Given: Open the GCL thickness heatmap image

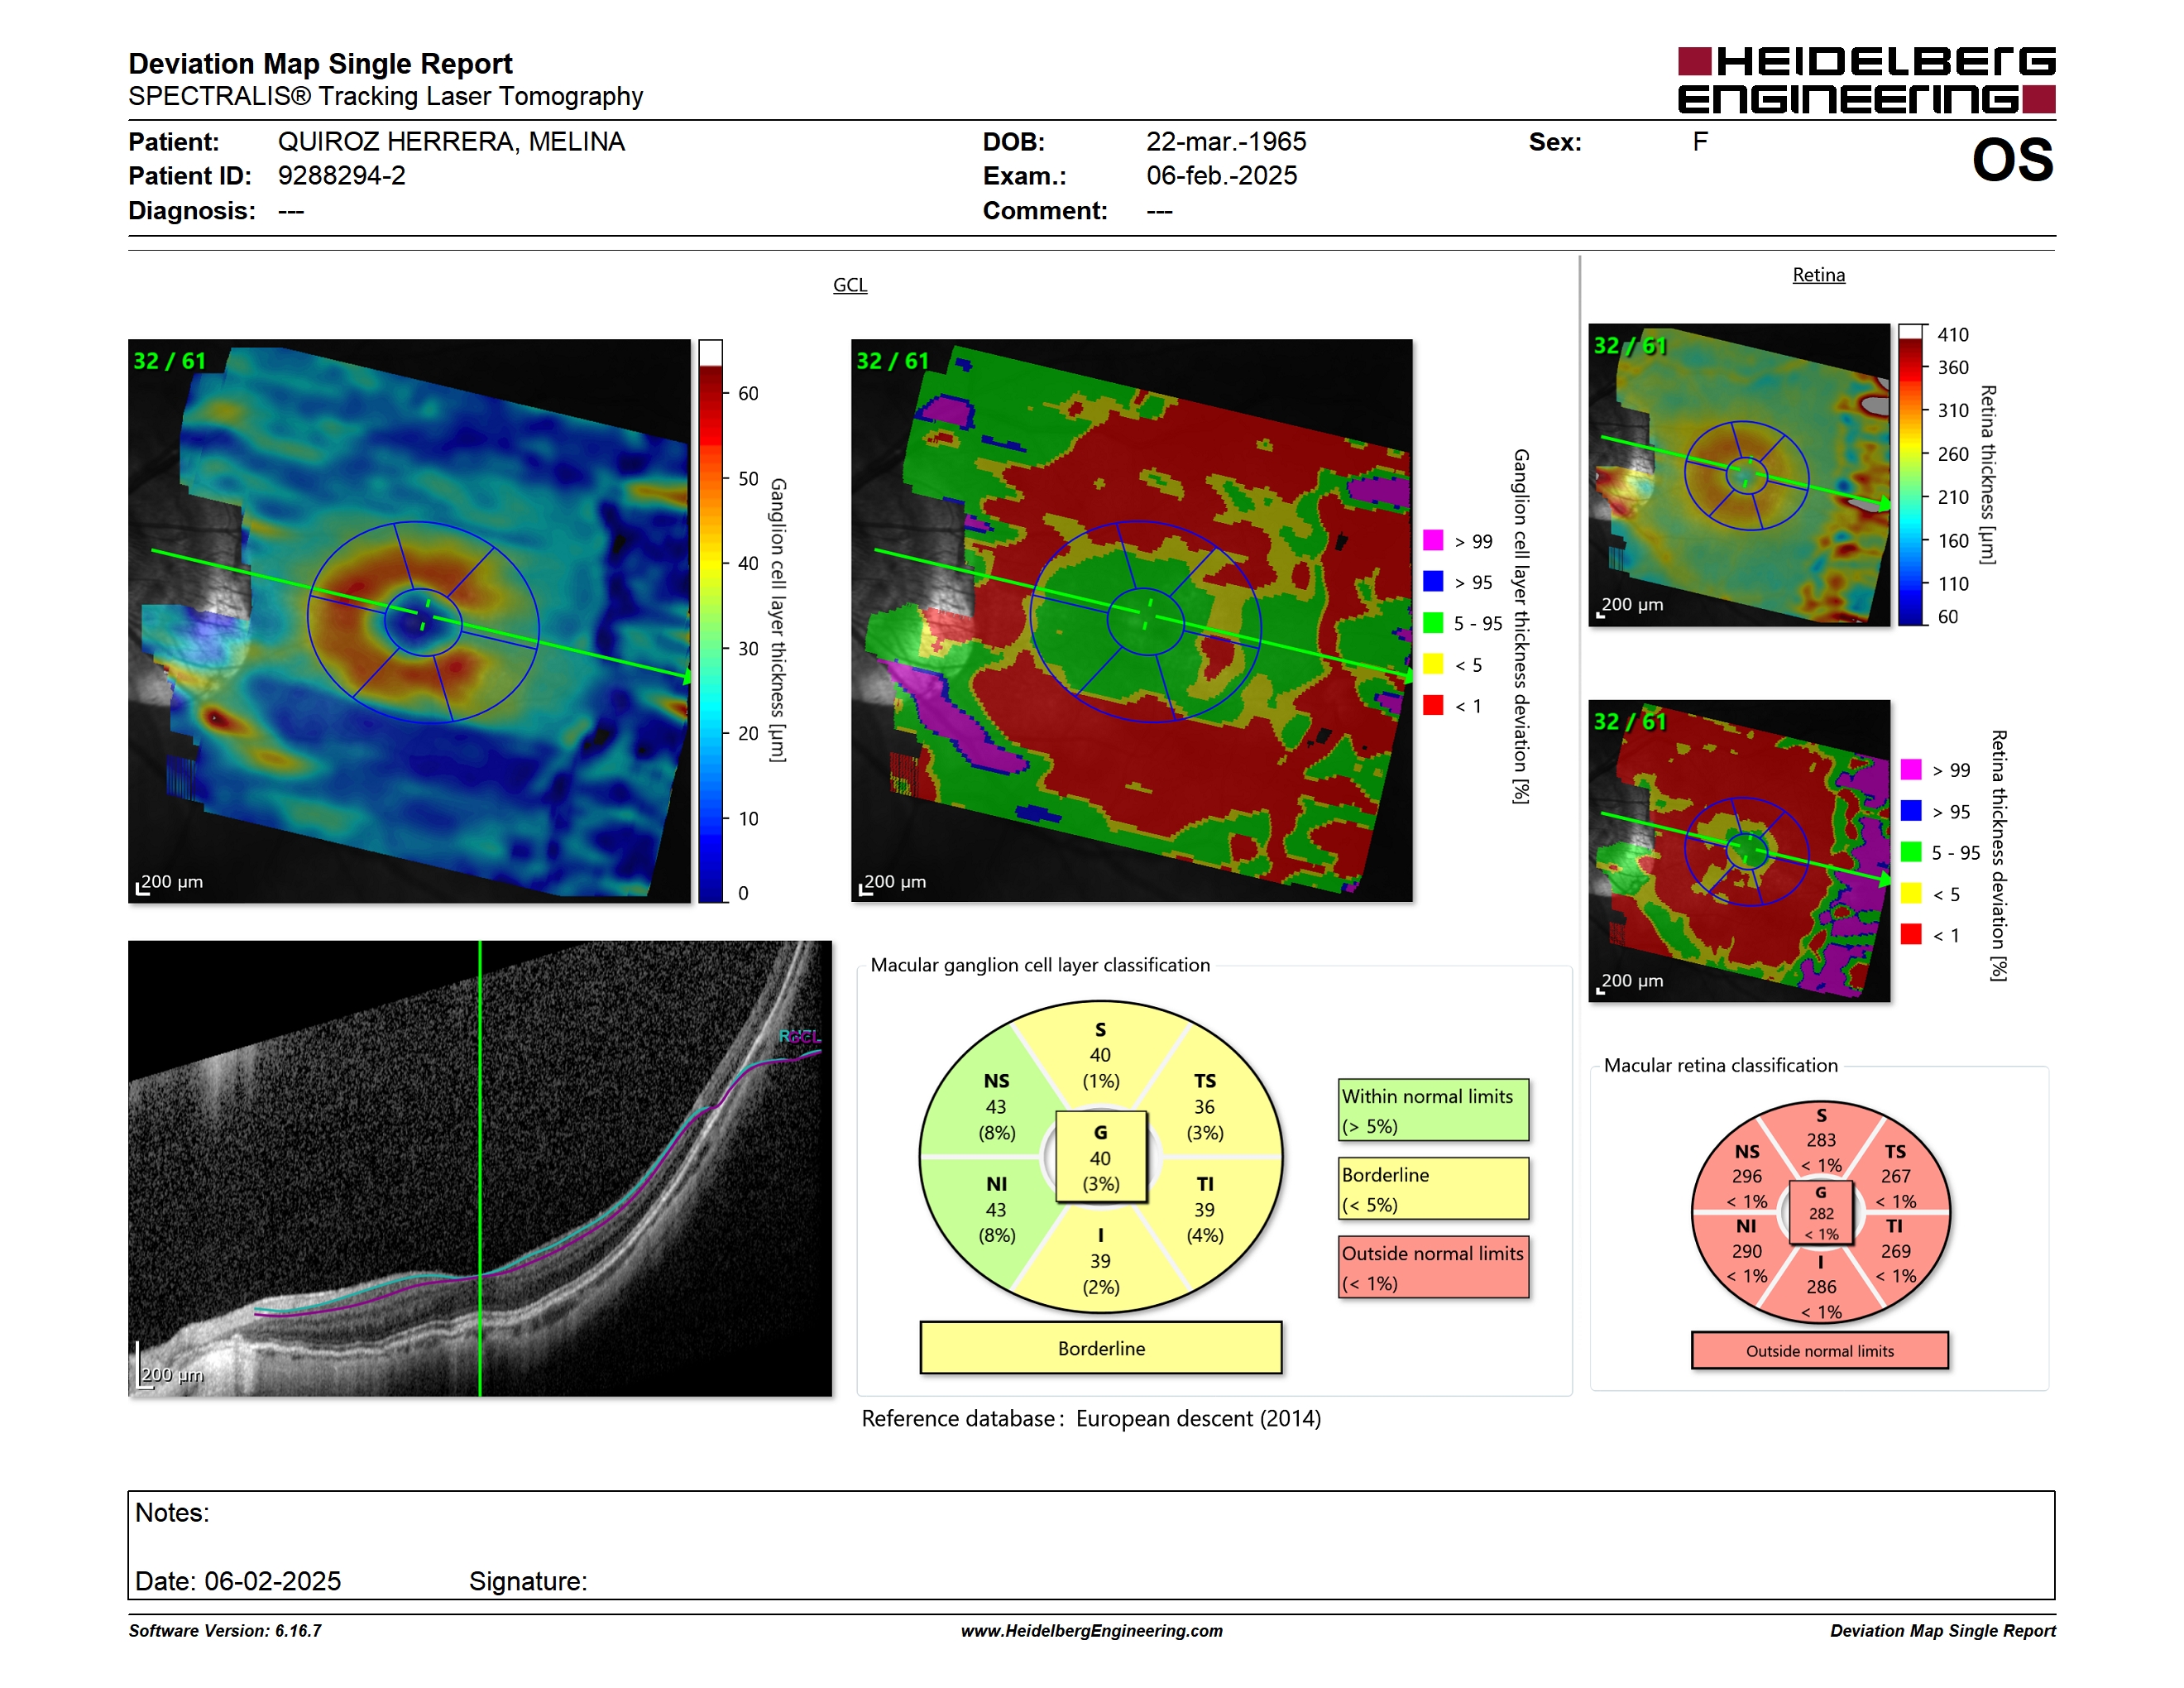Looking at the screenshot, I should (x=409, y=621).
